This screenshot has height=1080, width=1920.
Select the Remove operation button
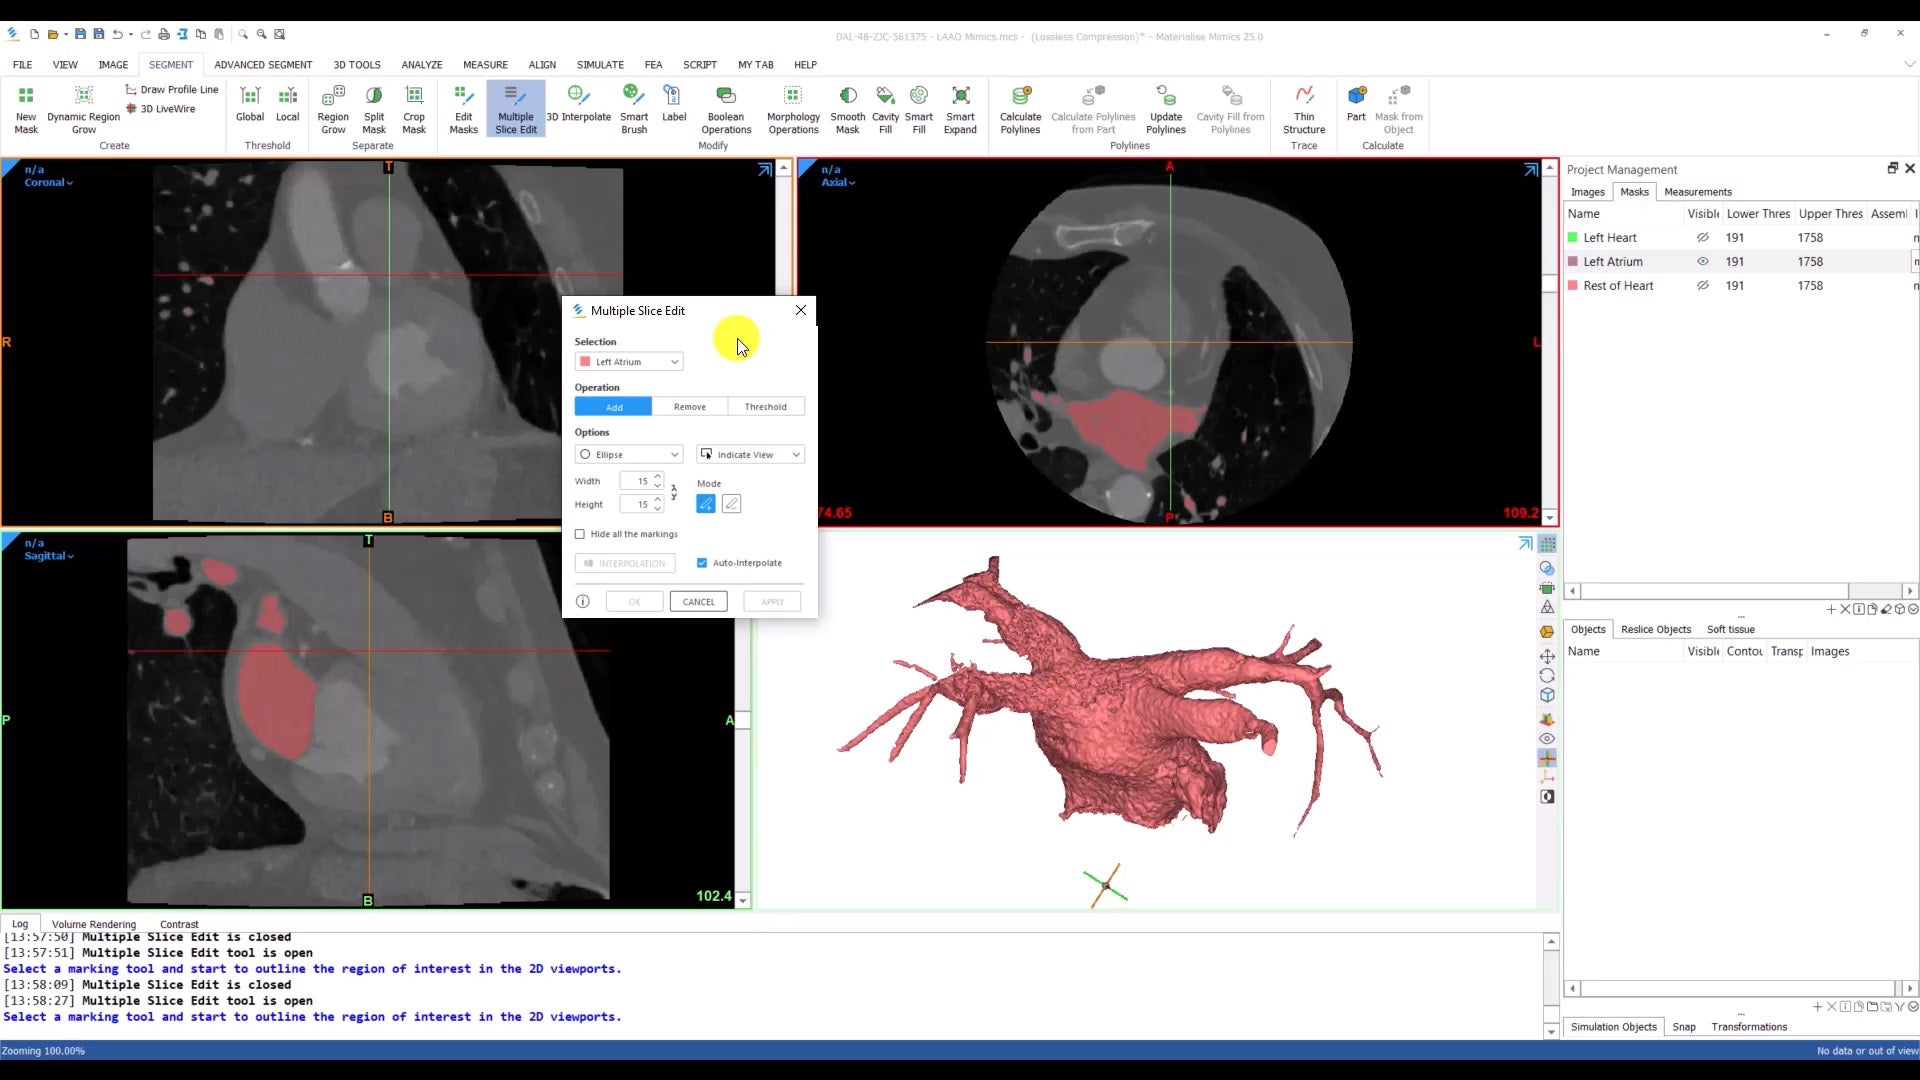[690, 407]
